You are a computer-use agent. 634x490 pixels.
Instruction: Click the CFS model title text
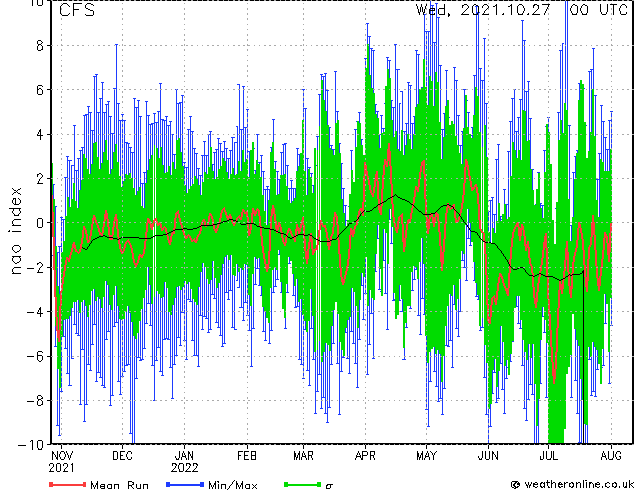(77, 10)
